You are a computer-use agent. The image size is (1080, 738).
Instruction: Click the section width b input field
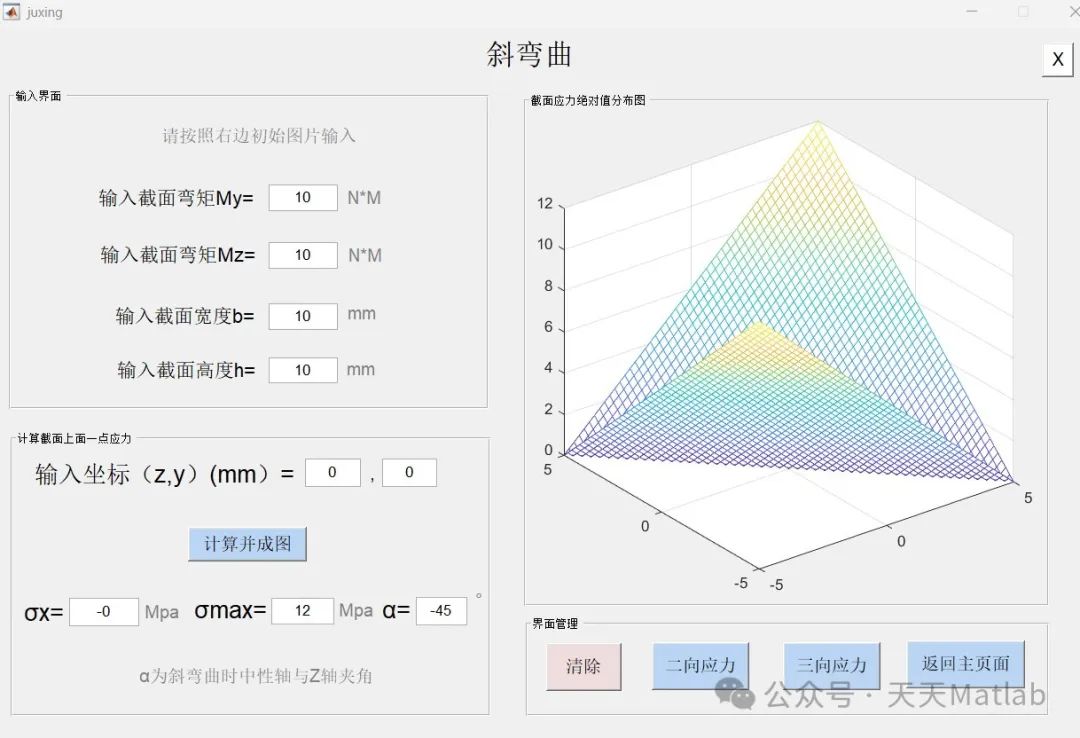pos(303,316)
